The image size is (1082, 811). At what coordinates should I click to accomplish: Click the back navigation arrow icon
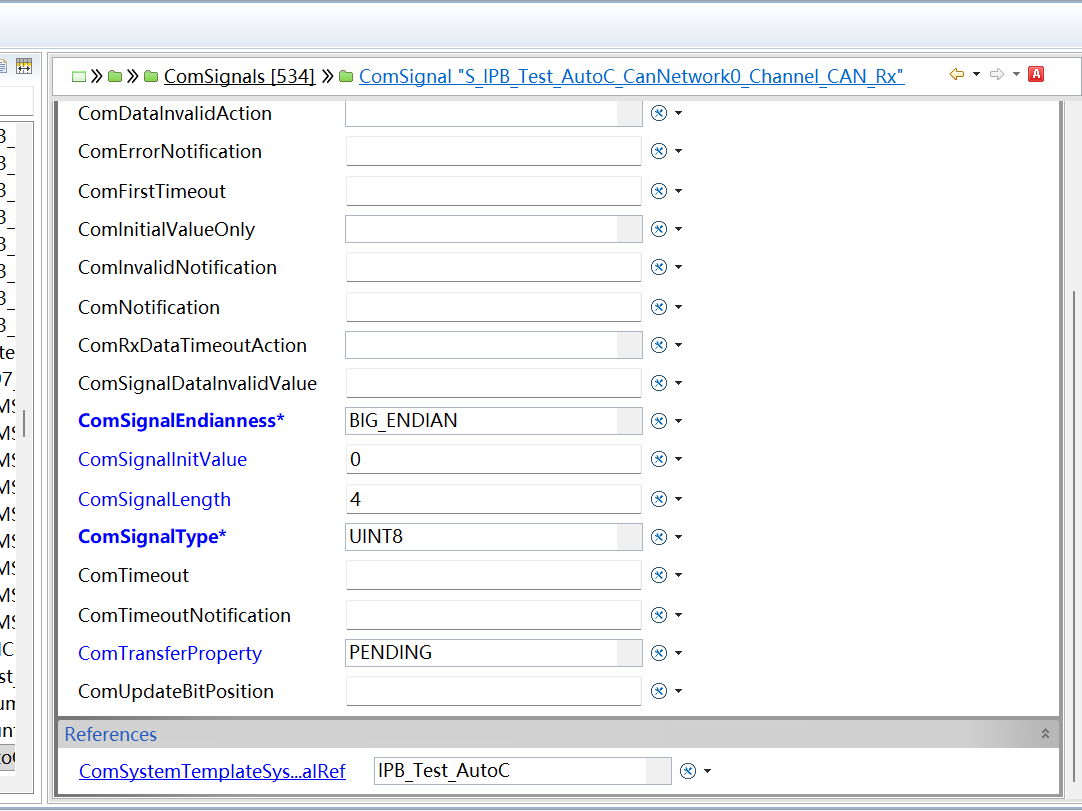click(956, 74)
